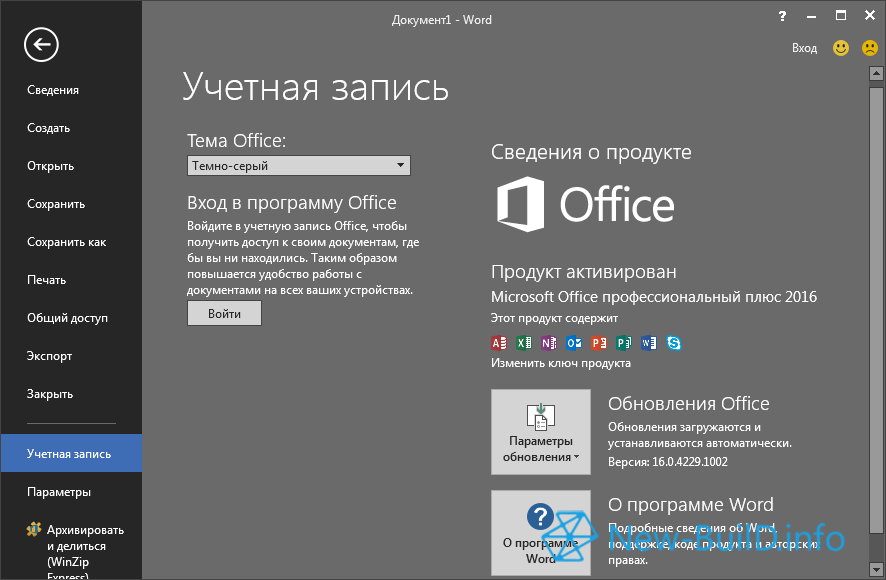886x580 pixels.
Task: Click the scrollbar down arrow
Action: (876, 569)
